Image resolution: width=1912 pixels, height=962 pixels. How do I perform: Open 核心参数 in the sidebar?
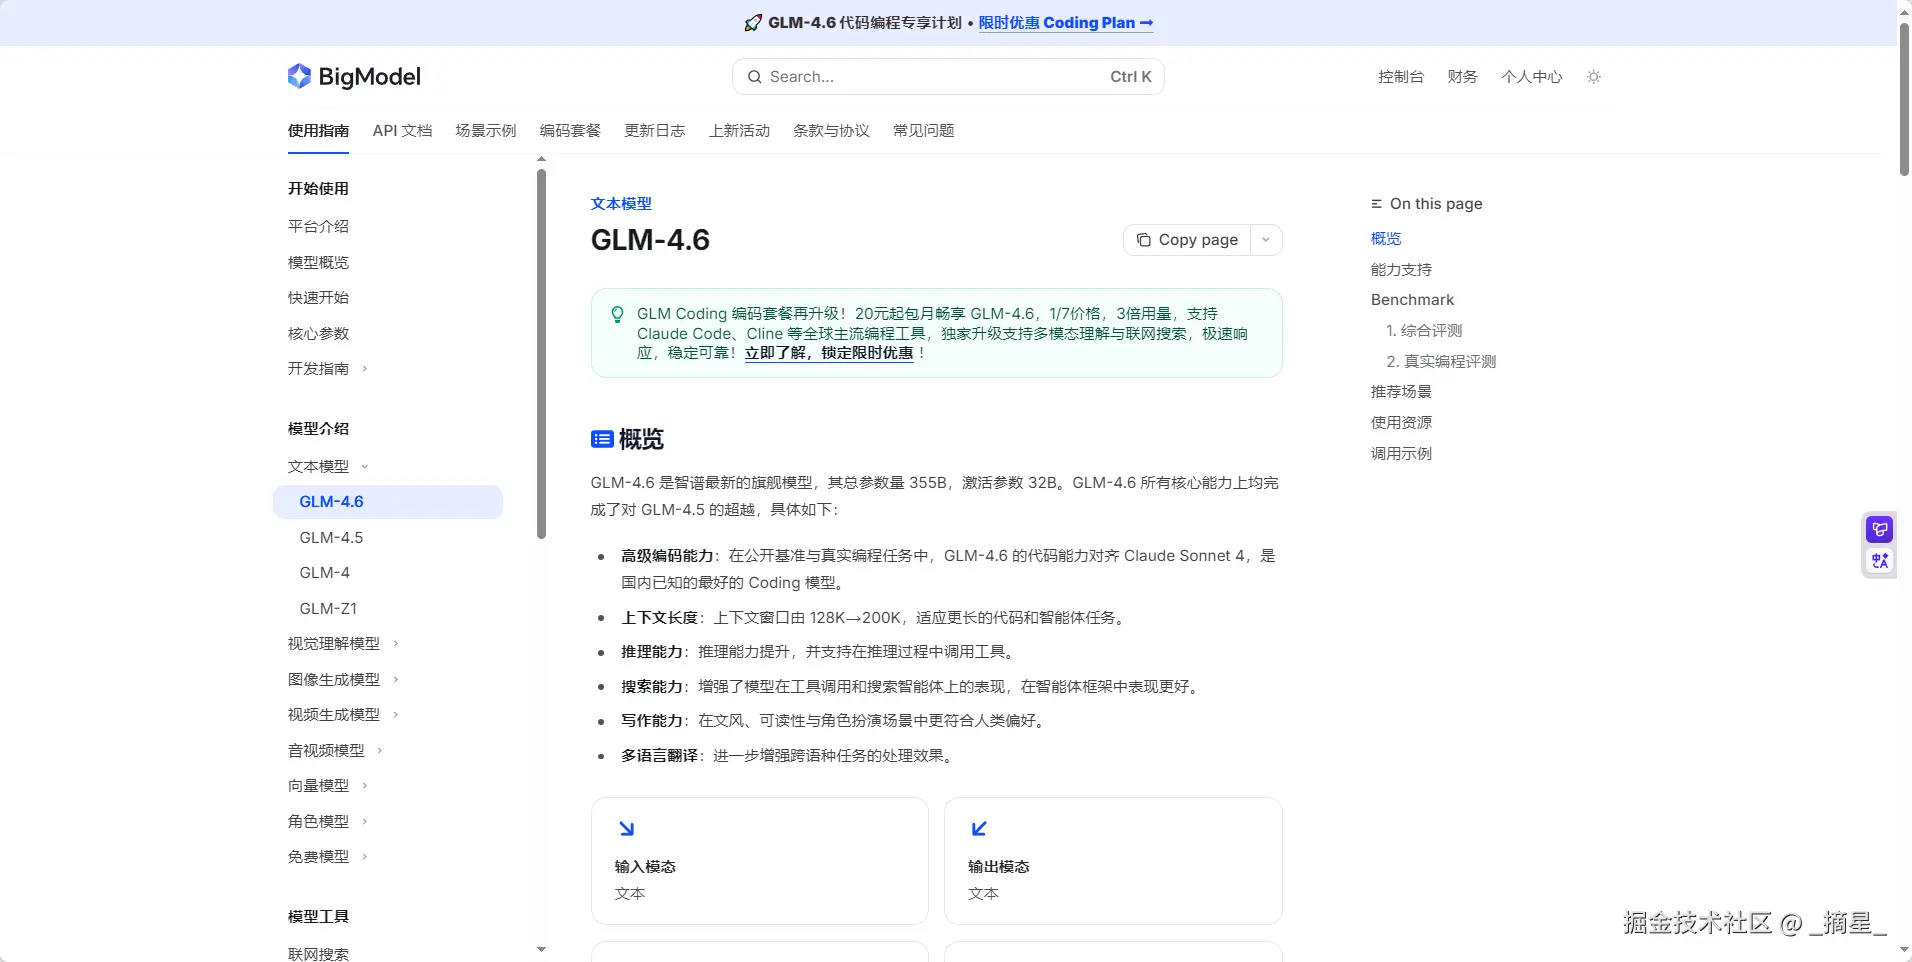click(x=318, y=334)
